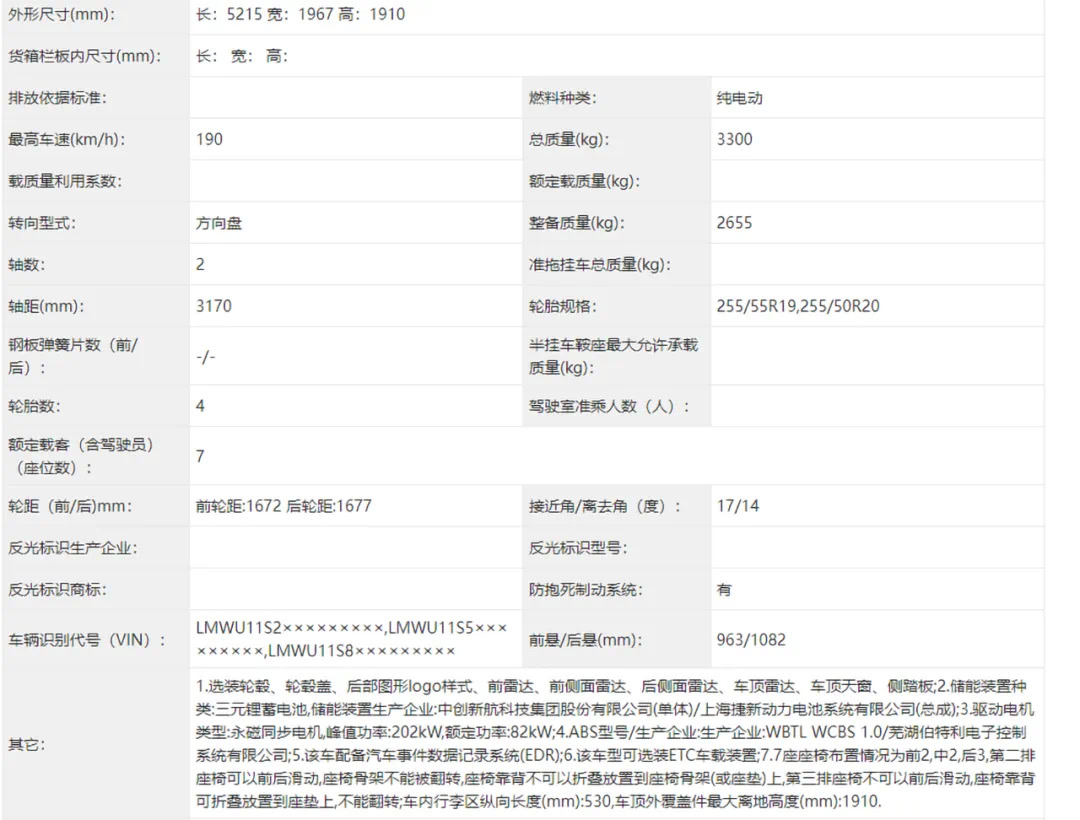Click the 方向盘 steering type value
Viewport: 1080px width, 820px height.
pos(219,223)
